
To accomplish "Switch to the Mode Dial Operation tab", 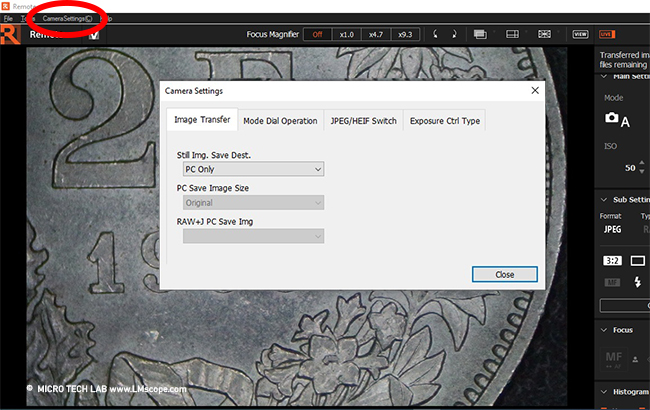I will 280,121.
